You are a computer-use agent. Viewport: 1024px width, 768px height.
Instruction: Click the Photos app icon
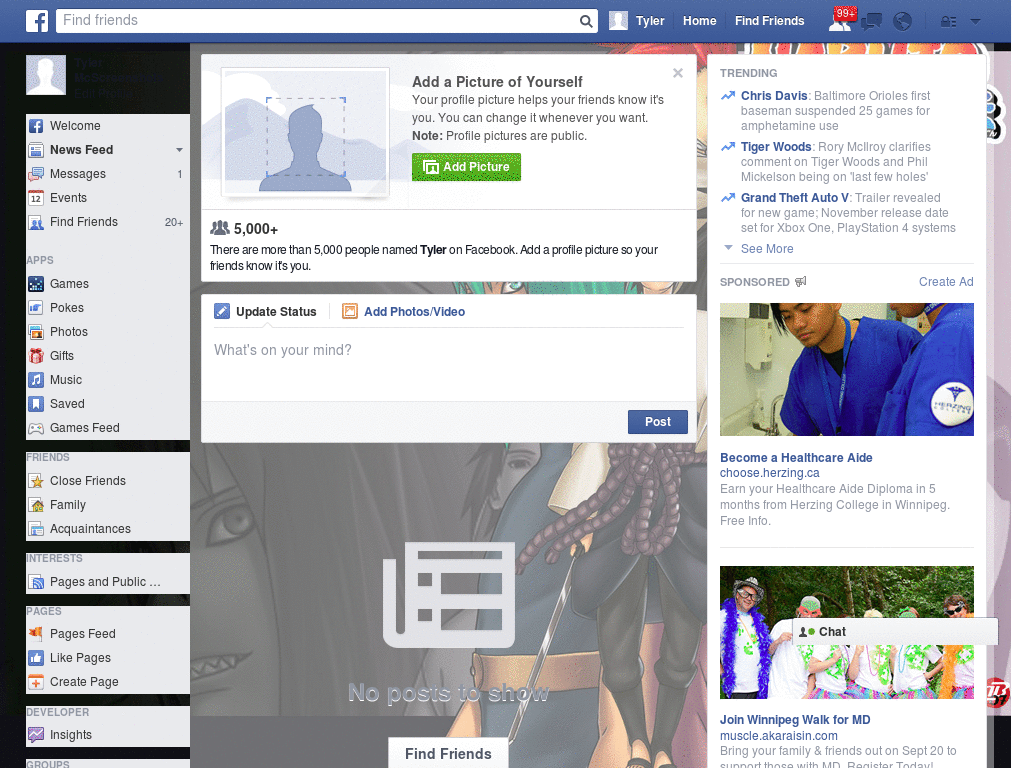(36, 332)
